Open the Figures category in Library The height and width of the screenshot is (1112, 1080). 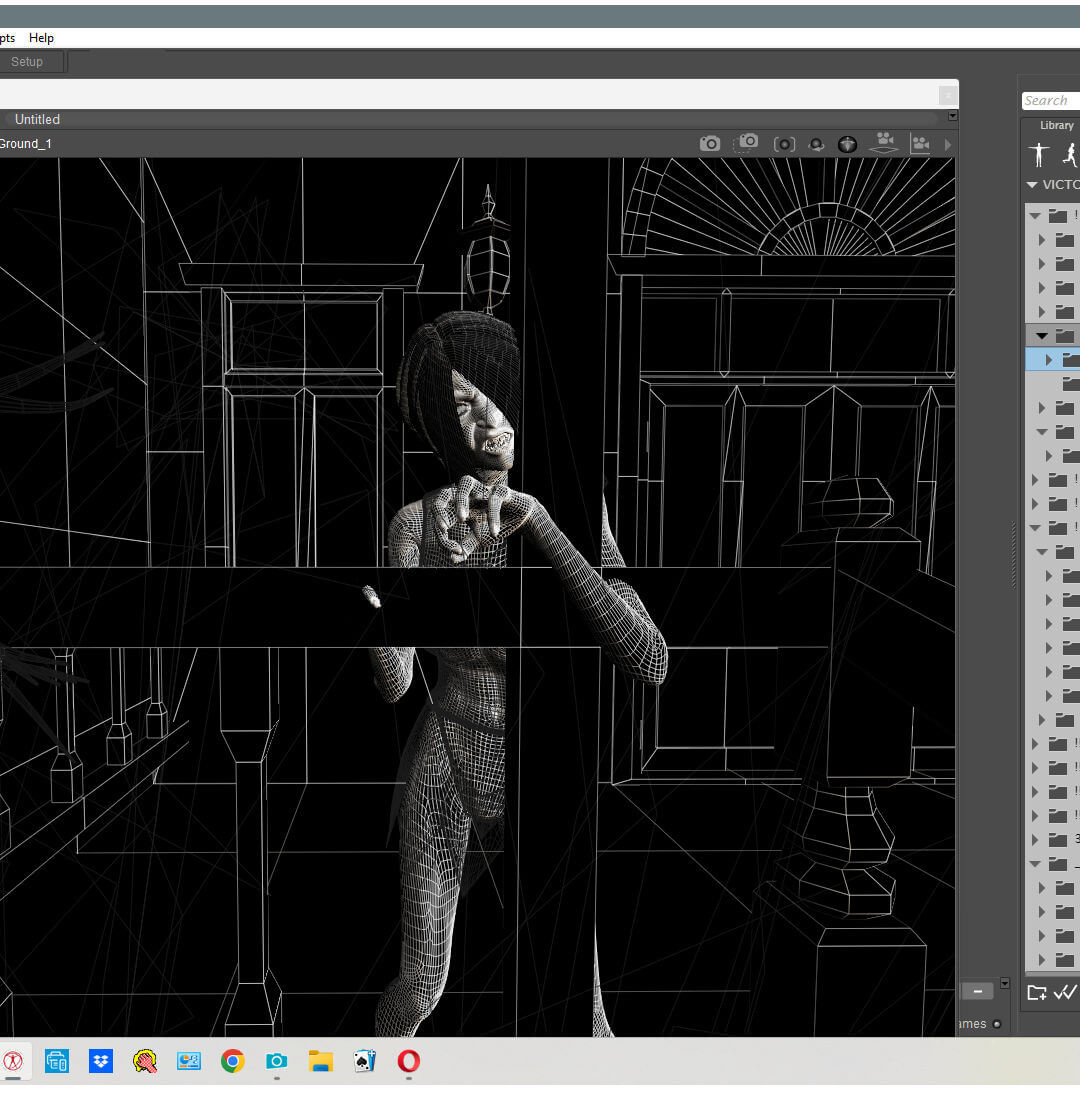click(1039, 154)
